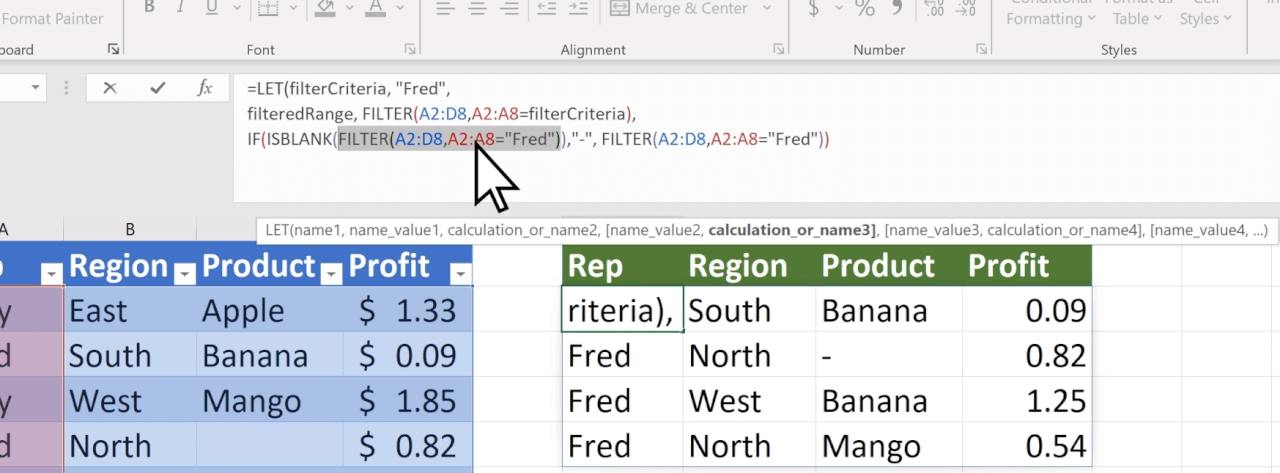This screenshot has height=473, width=1280.
Task: Cancel the formula entry with X
Action: [110, 88]
